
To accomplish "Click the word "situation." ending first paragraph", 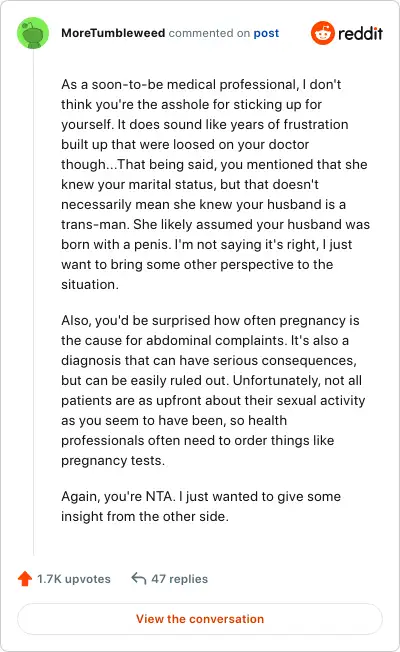I will [90, 284].
